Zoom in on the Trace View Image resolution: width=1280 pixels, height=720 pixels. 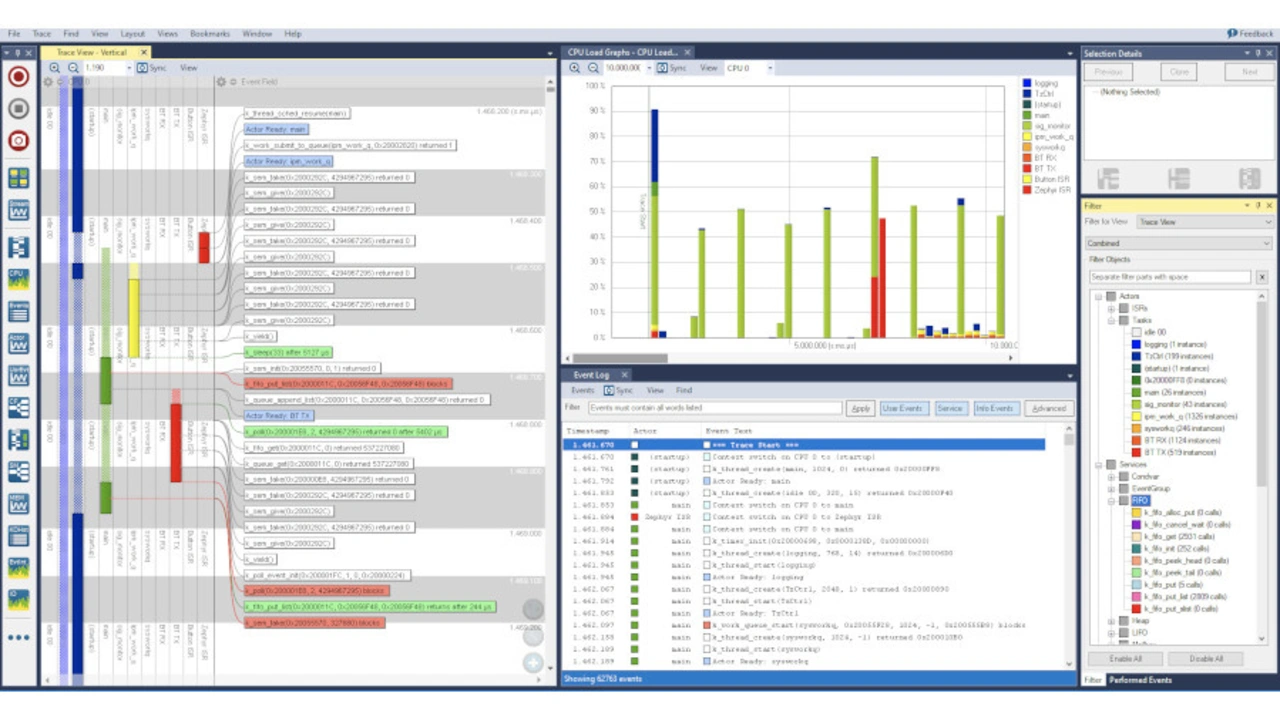pos(55,68)
